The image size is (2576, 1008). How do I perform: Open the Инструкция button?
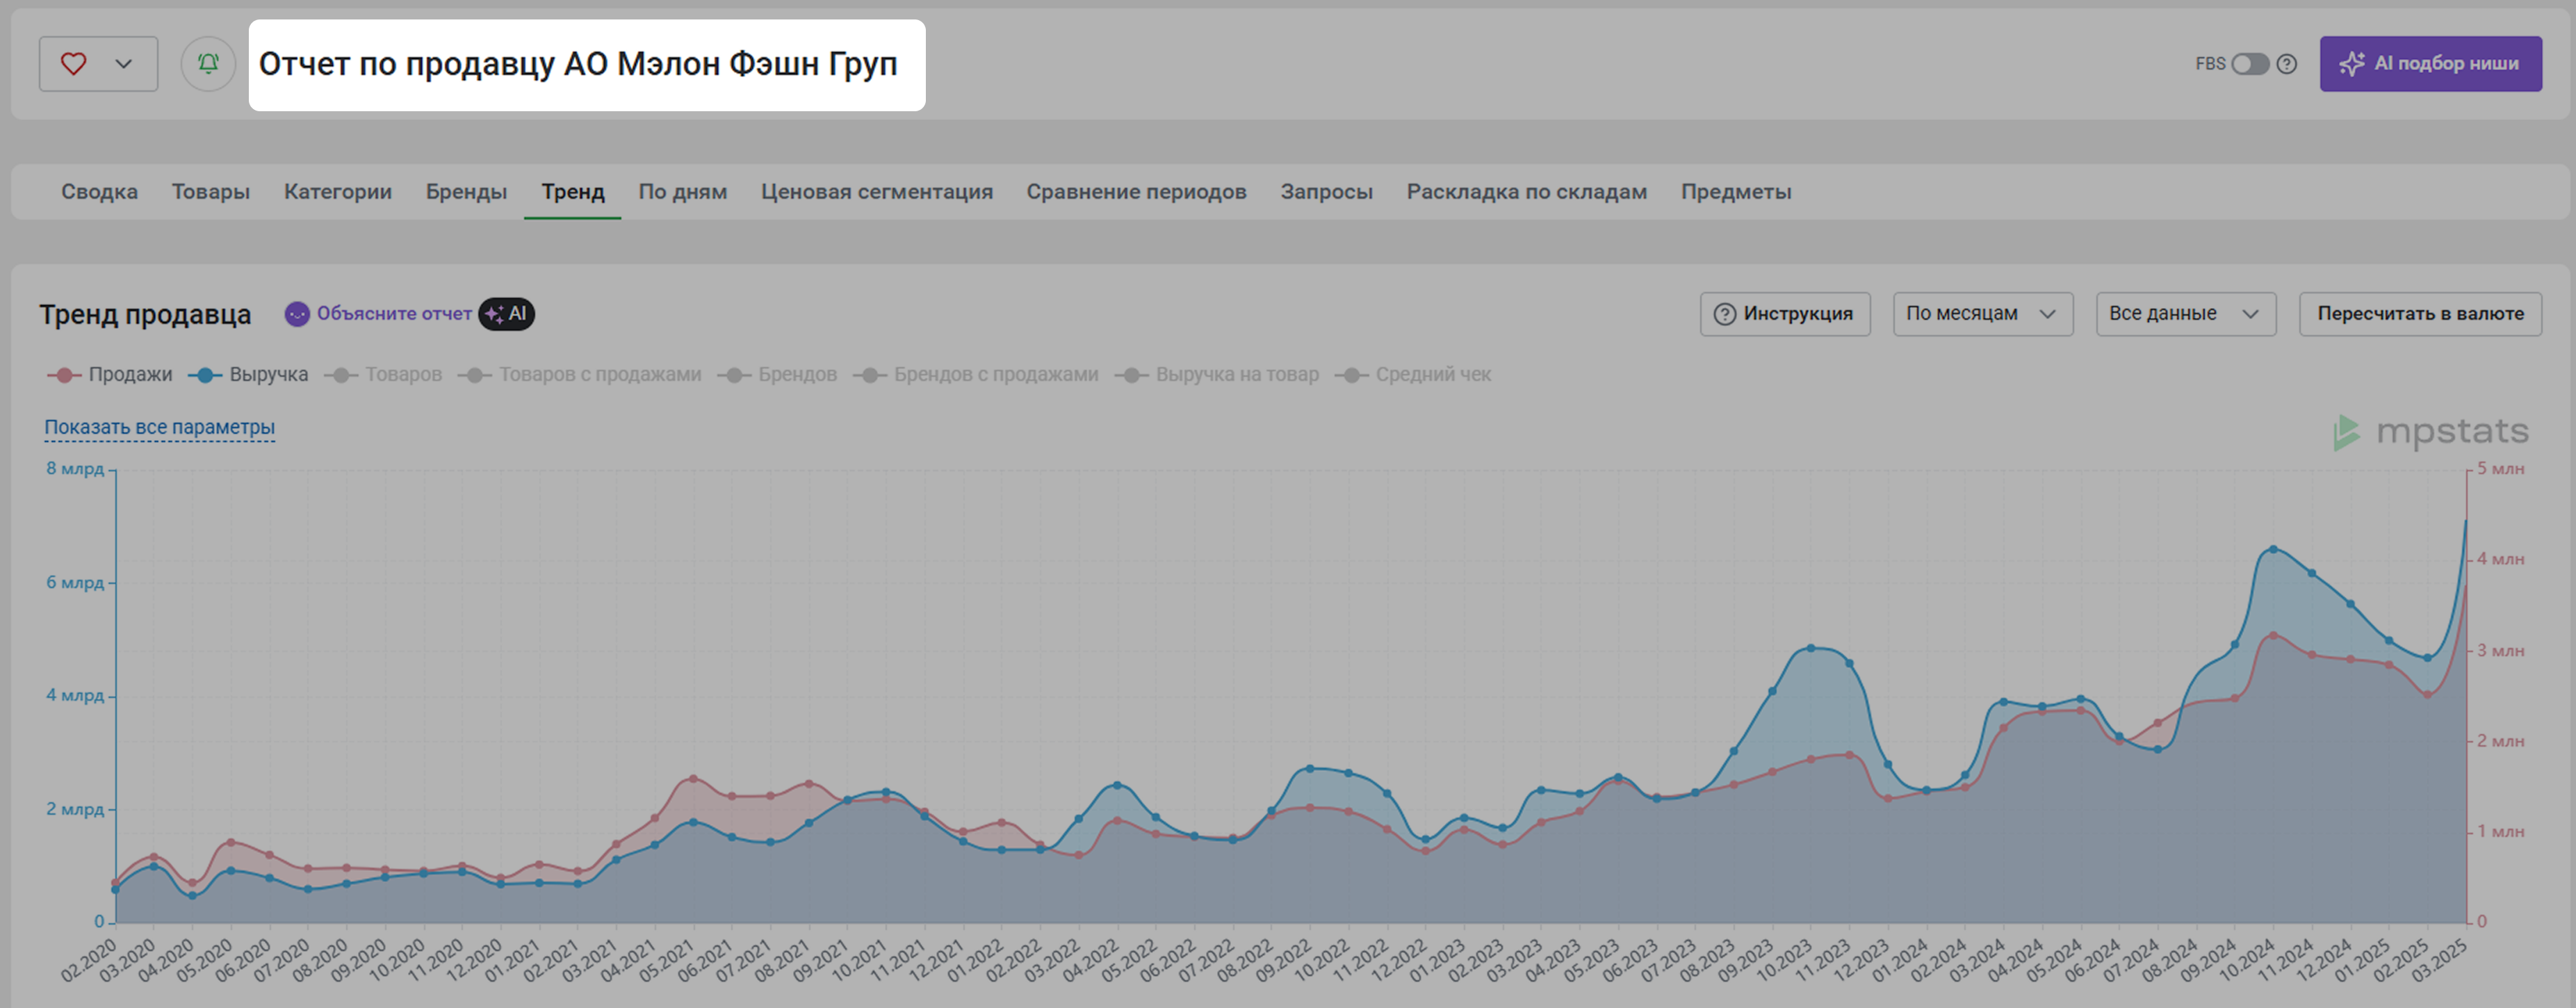click(1785, 314)
